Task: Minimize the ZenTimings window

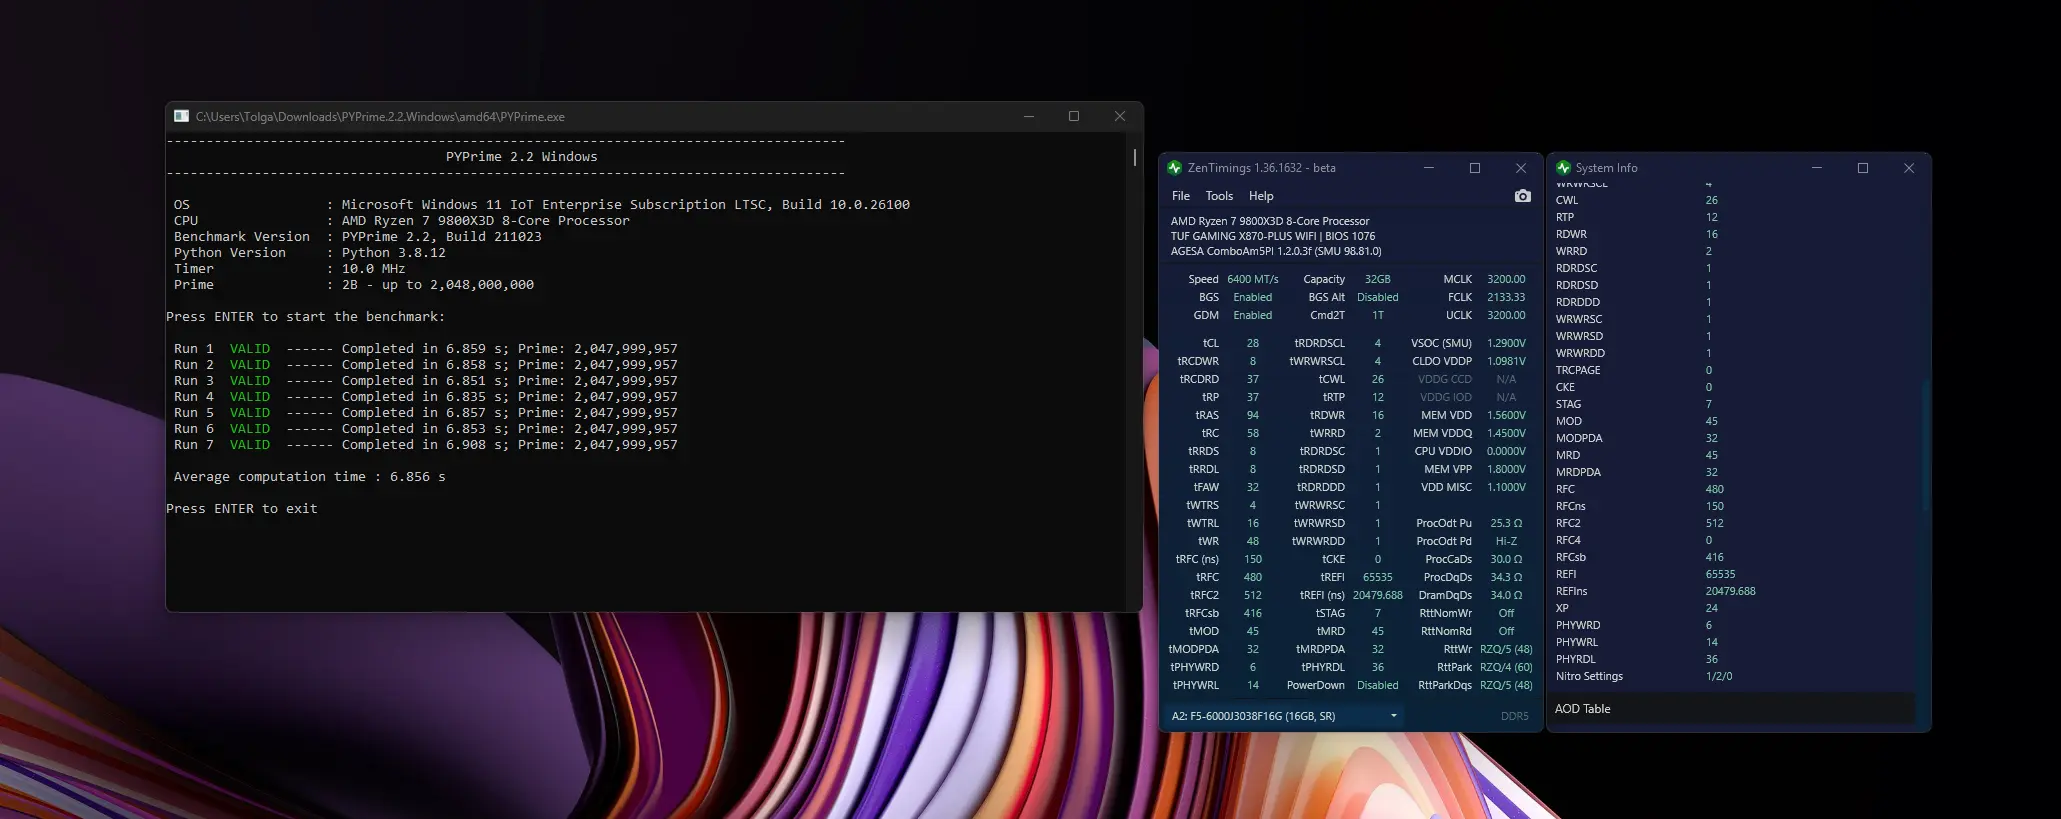Action: tap(1428, 168)
